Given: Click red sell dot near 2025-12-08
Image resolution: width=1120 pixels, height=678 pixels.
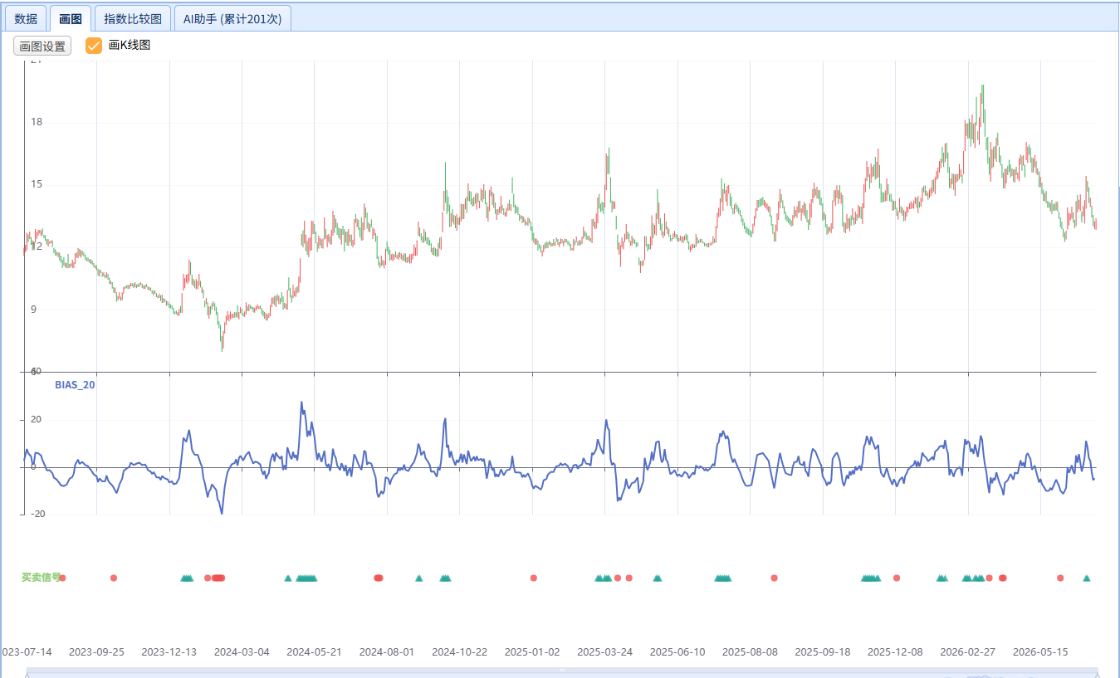Looking at the screenshot, I should 897,578.
